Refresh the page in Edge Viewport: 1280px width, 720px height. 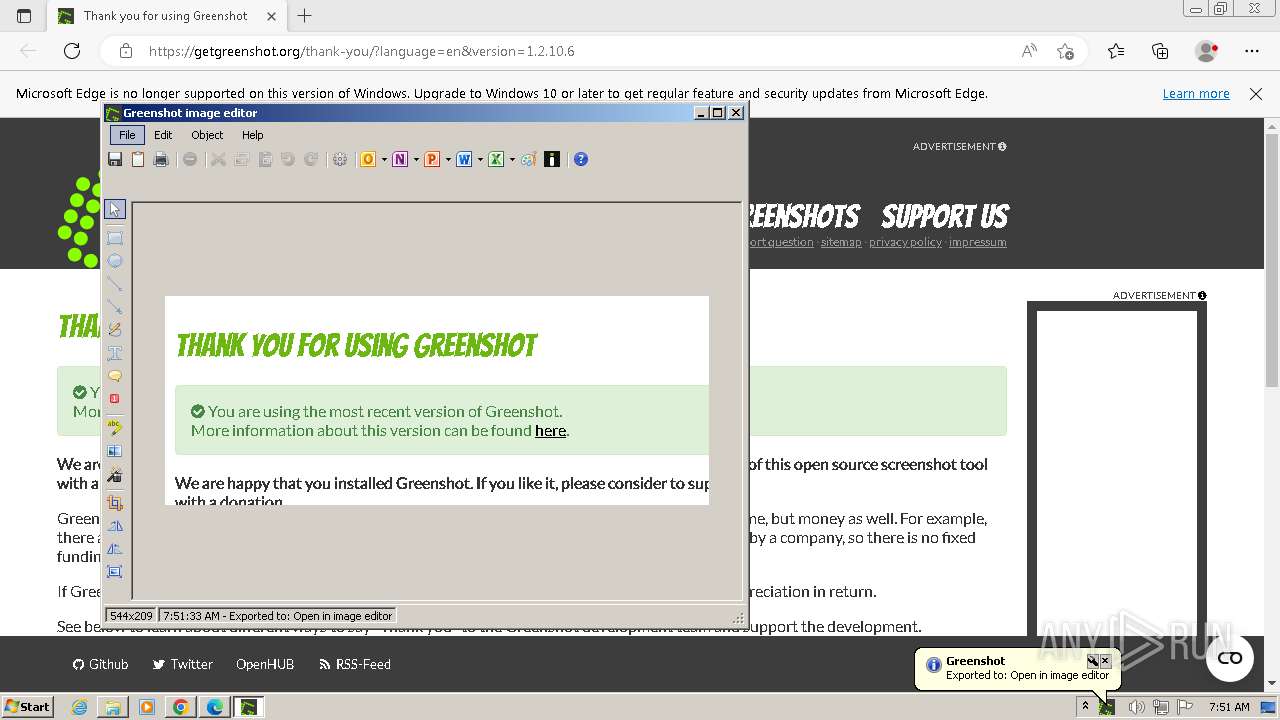click(x=72, y=51)
